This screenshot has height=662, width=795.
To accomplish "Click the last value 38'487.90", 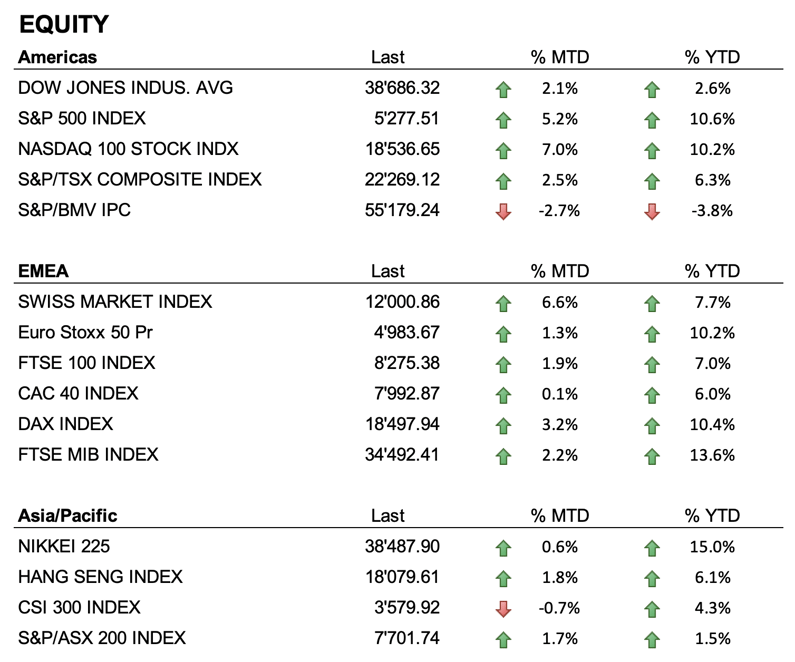I will click(402, 546).
